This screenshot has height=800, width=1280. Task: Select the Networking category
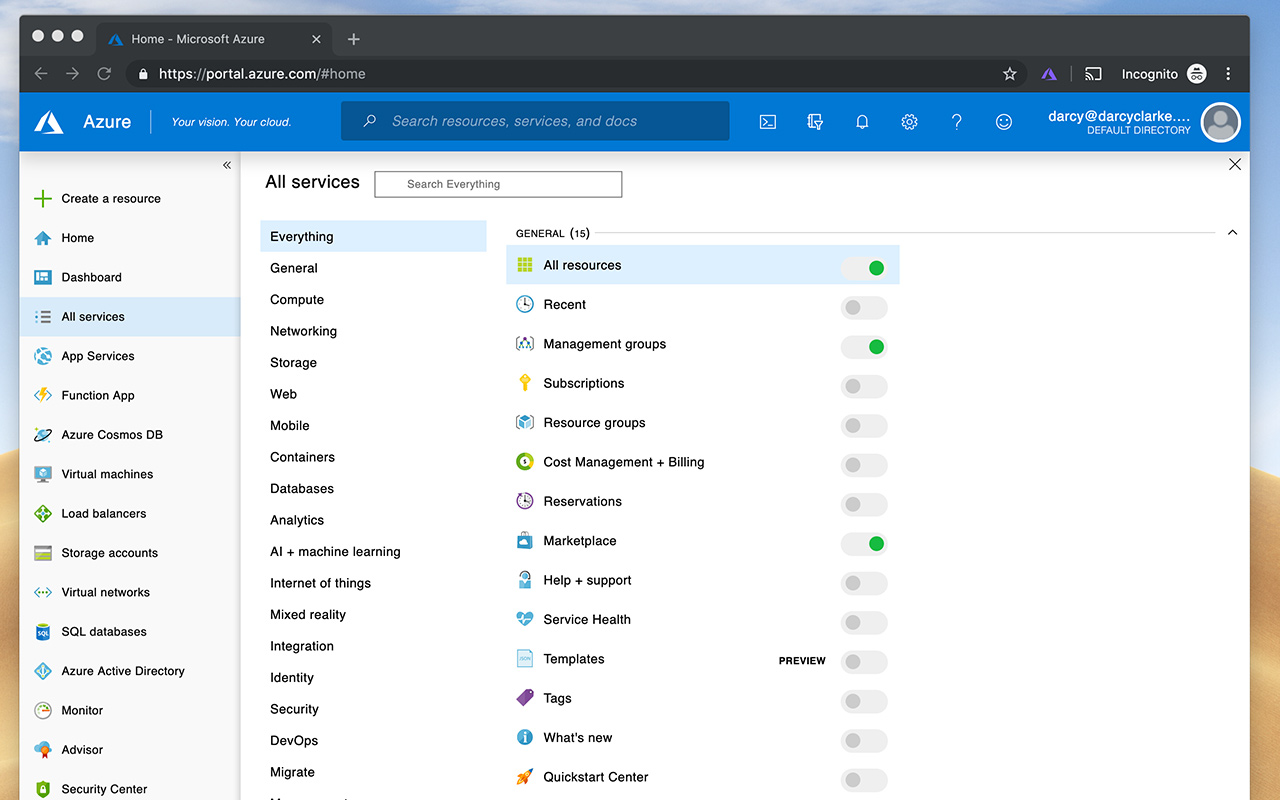tap(303, 331)
